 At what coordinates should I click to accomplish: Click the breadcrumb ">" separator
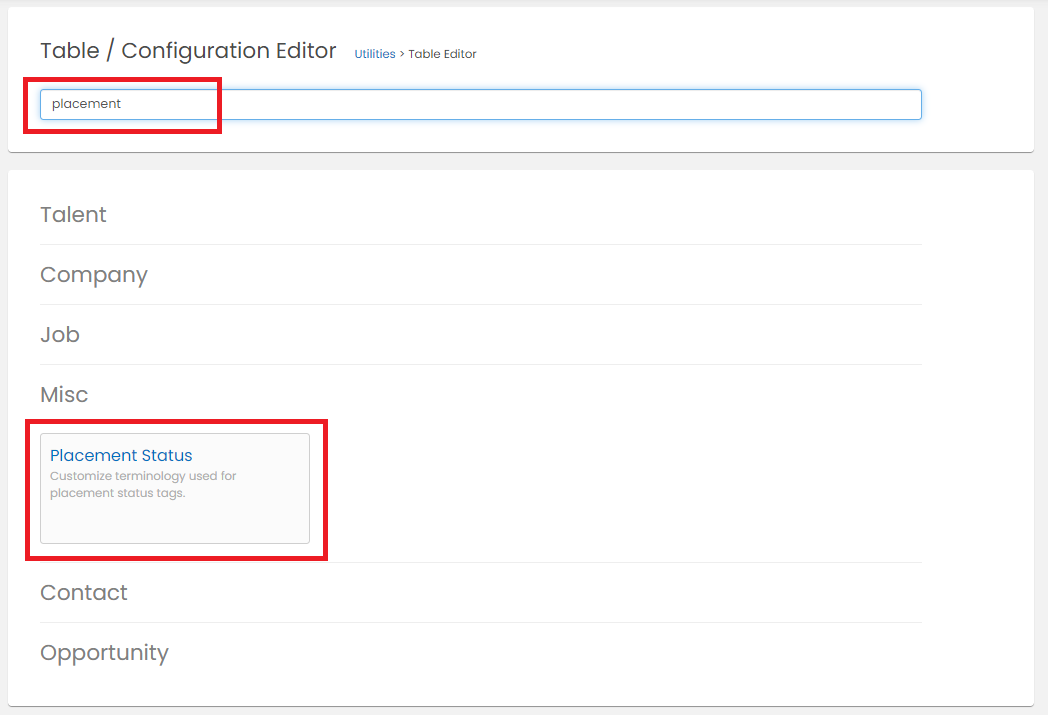point(402,54)
